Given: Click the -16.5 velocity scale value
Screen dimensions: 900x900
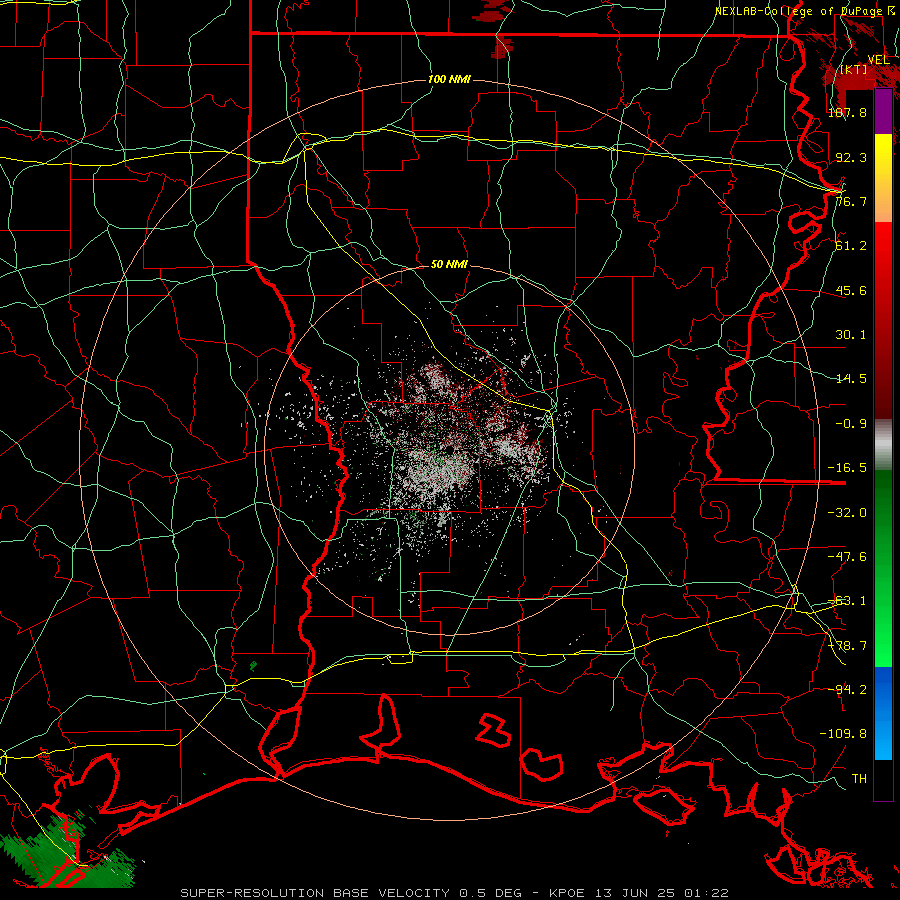Looking at the screenshot, I should tap(847, 468).
